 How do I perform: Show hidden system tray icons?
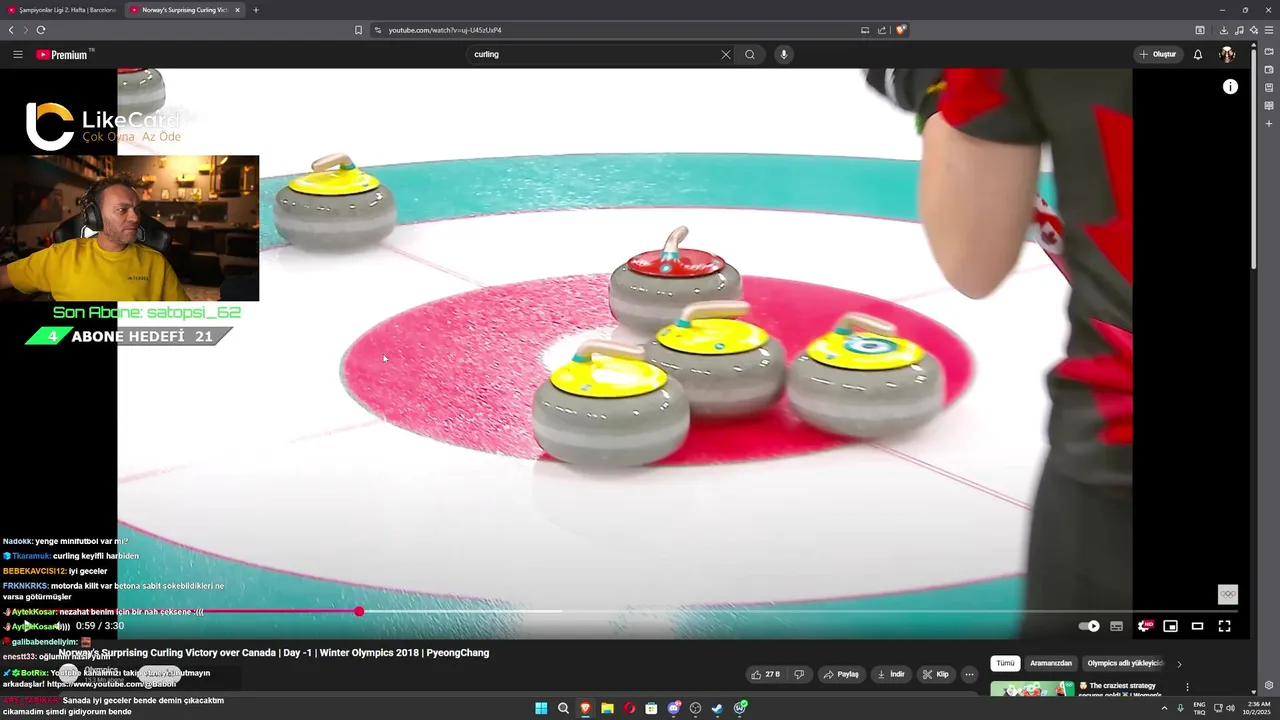tap(1164, 708)
